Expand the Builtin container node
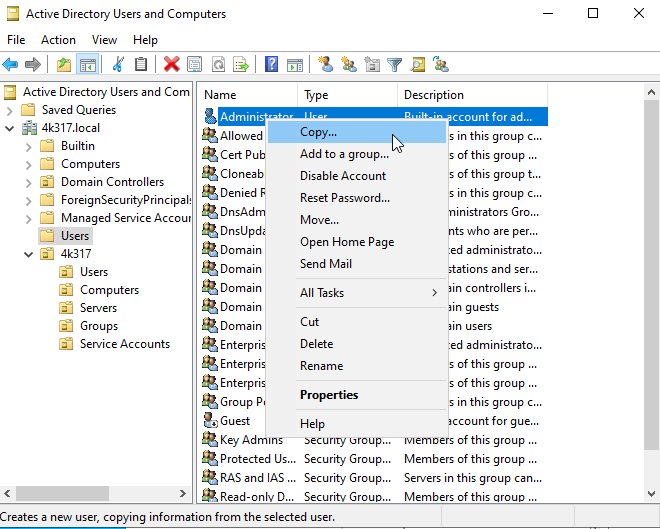The image size is (660, 529). [x=29, y=146]
